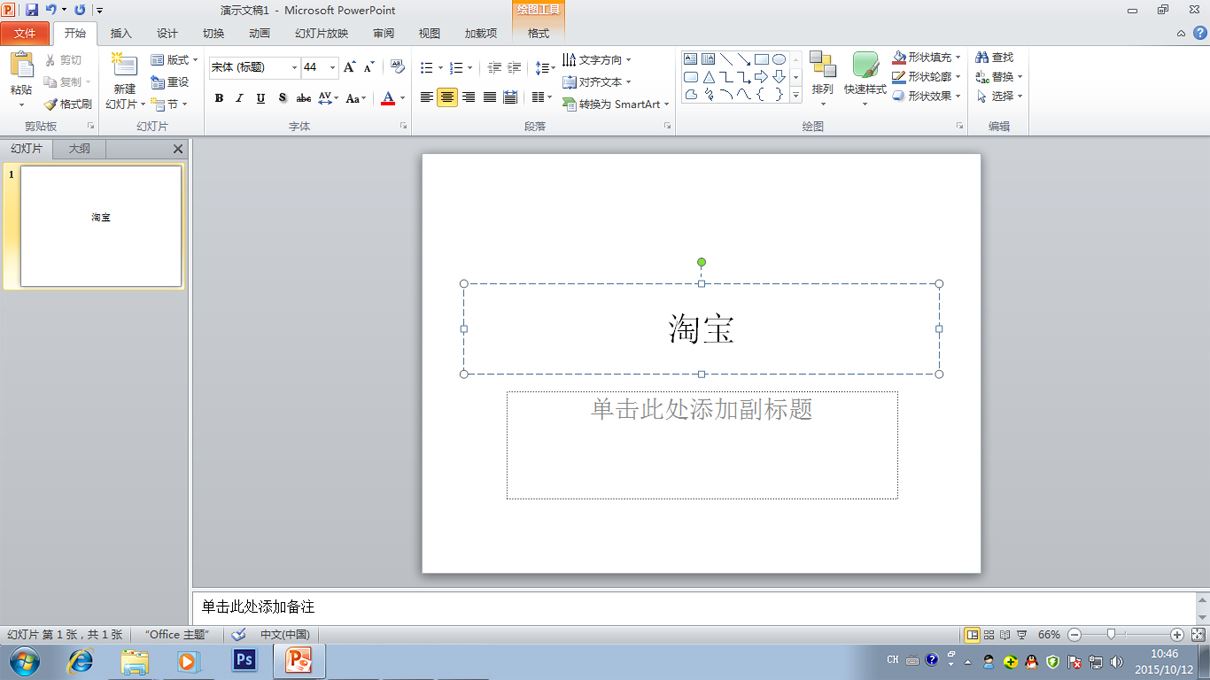
Task: Click the zoom slider handle
Action: 1111,635
